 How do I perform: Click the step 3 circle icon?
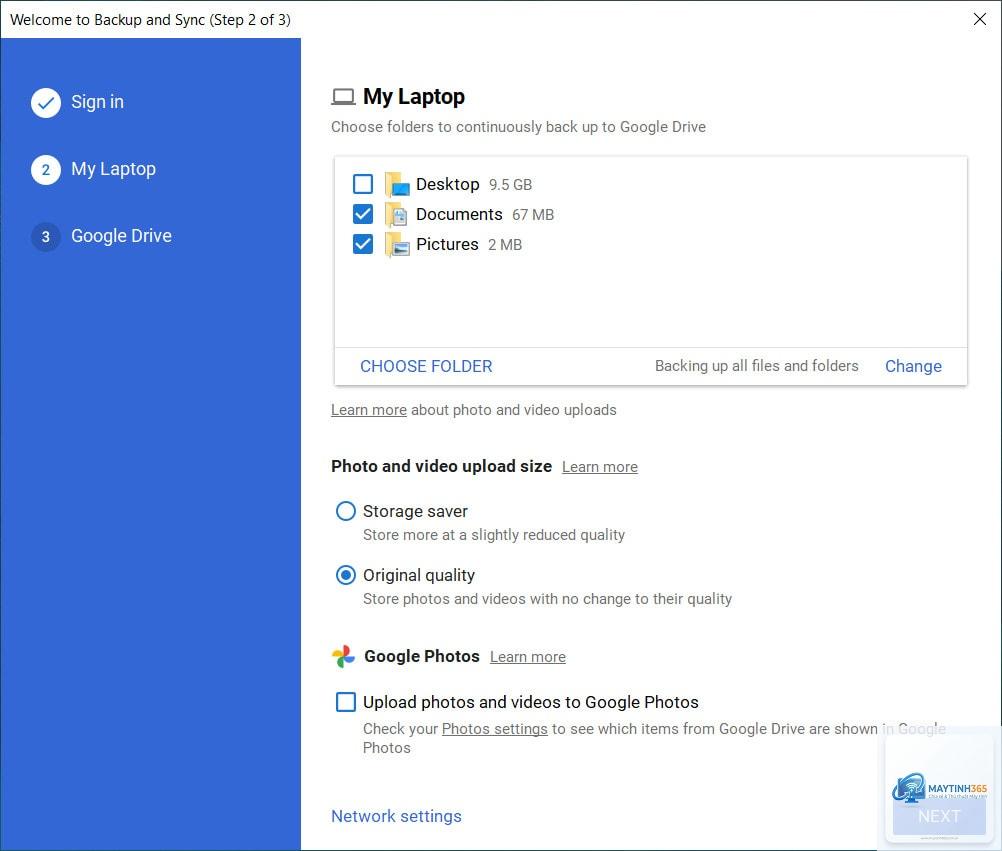point(46,236)
